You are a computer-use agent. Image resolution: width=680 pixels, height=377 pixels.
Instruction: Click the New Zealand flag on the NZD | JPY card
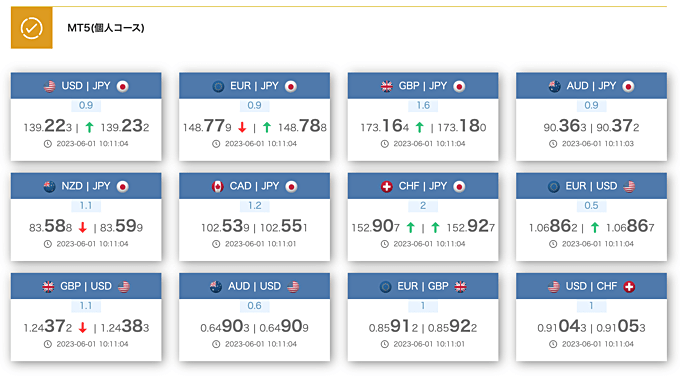49,187
